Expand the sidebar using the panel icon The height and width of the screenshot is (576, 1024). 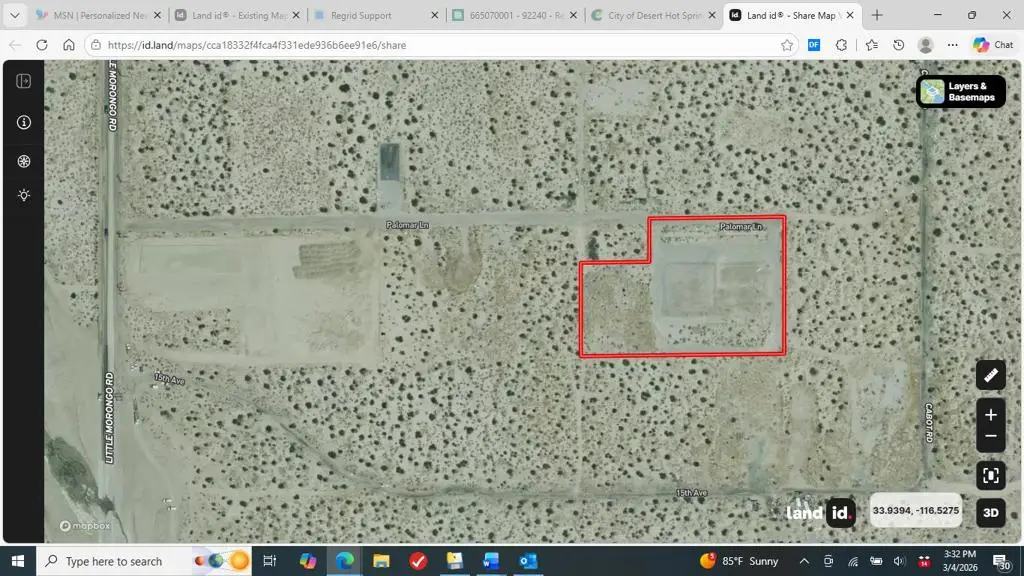(23, 81)
